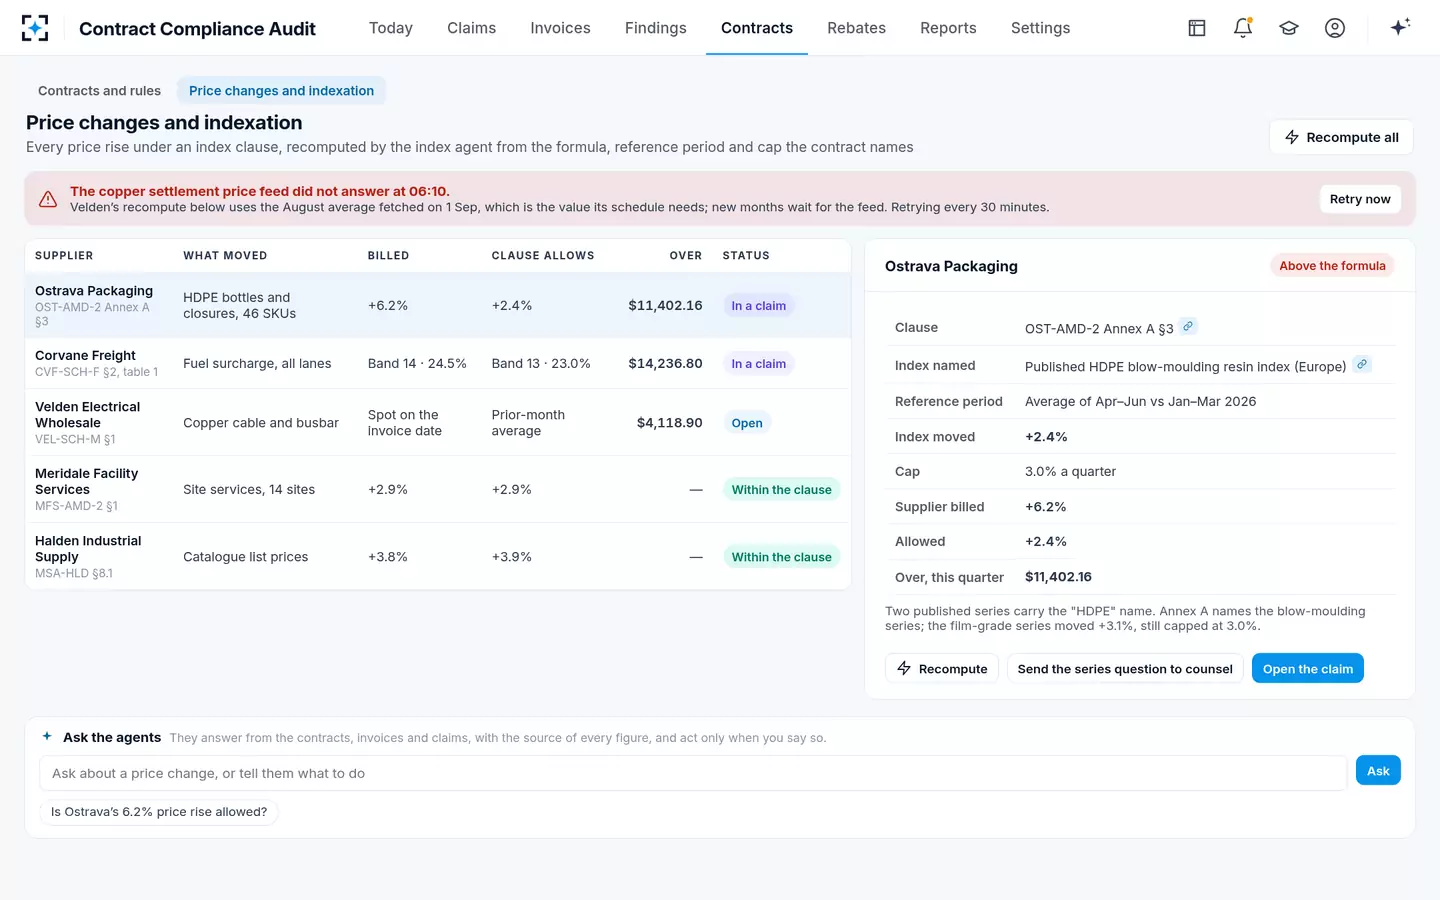Viewport: 1440px width, 900px height.
Task: Click the Within the clause badge for Meridale
Action: point(782,490)
